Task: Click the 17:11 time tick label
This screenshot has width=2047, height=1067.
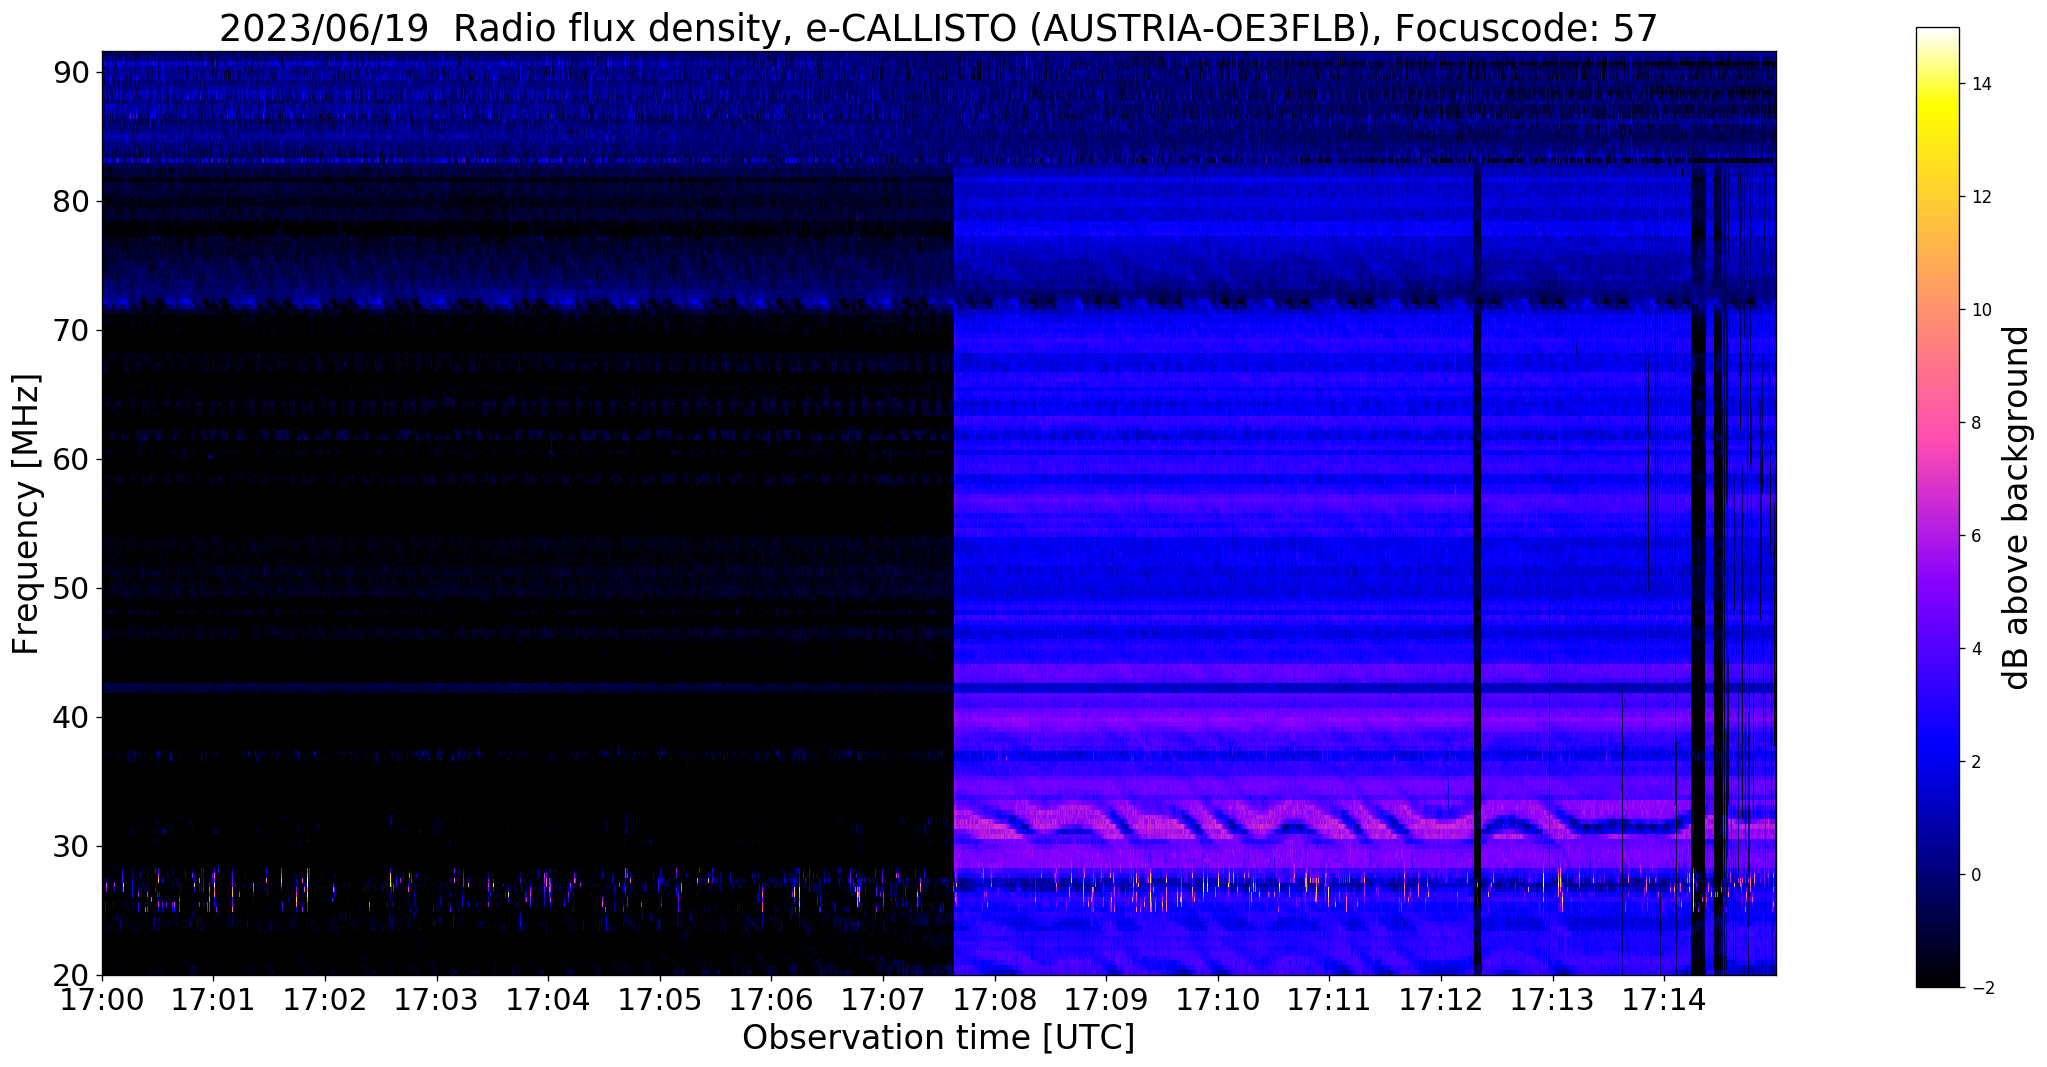Action: pos(1329,999)
